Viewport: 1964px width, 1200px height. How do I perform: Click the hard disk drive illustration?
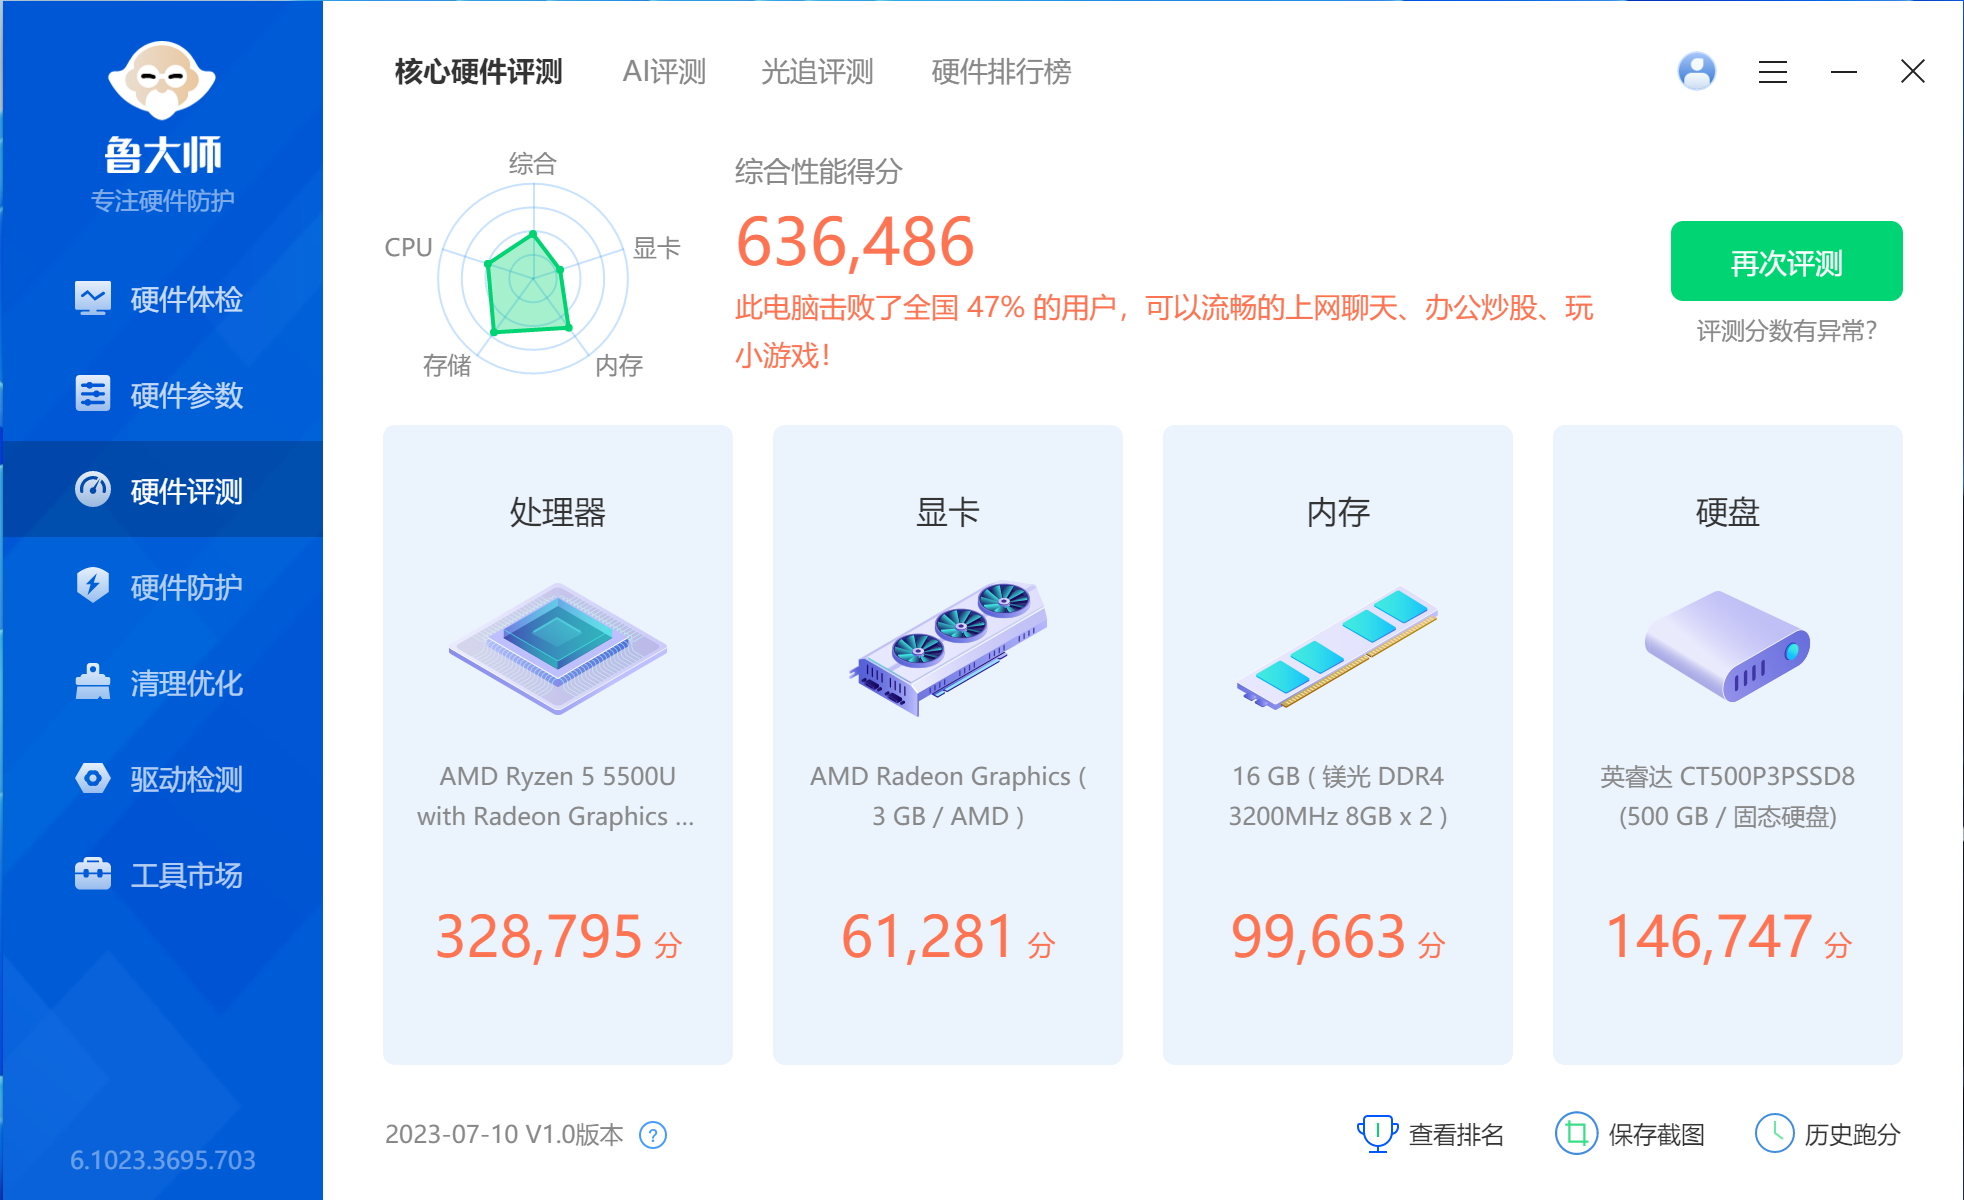click(1727, 646)
